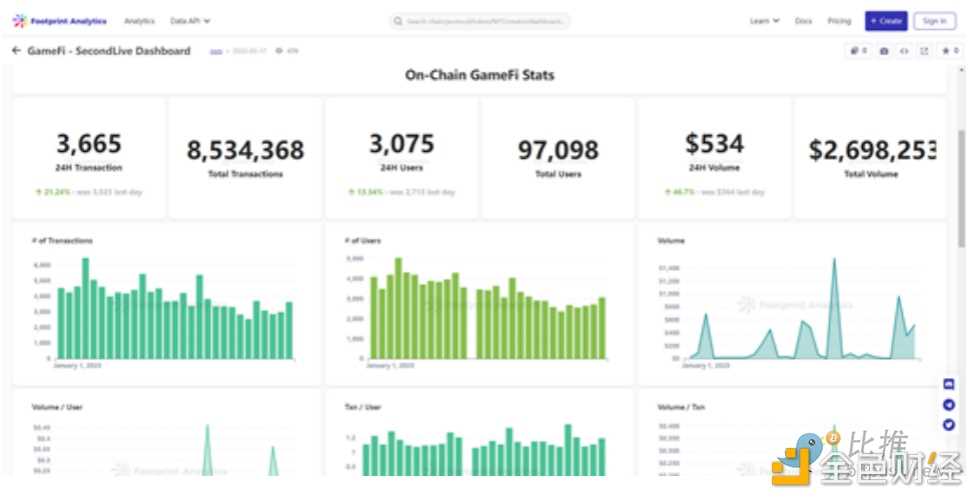
Task: Go back using the left arrow
Action: [x=16, y=51]
